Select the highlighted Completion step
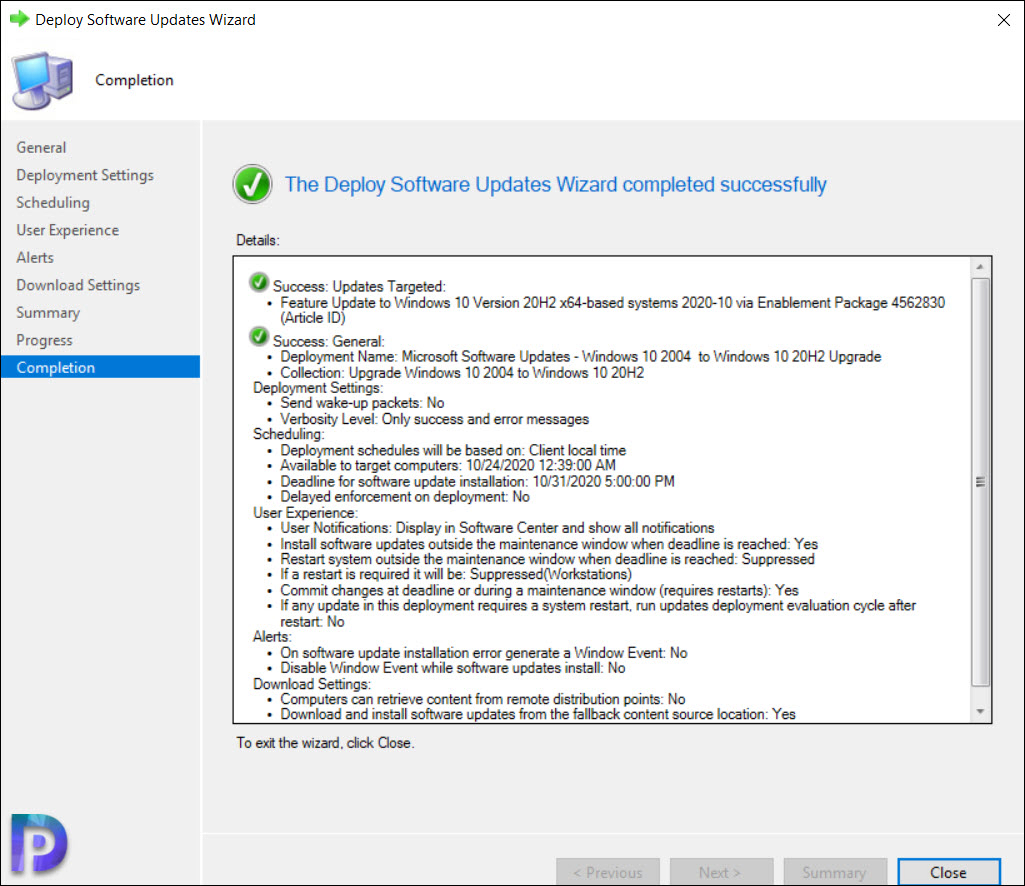The width and height of the screenshot is (1025, 886). tap(101, 367)
